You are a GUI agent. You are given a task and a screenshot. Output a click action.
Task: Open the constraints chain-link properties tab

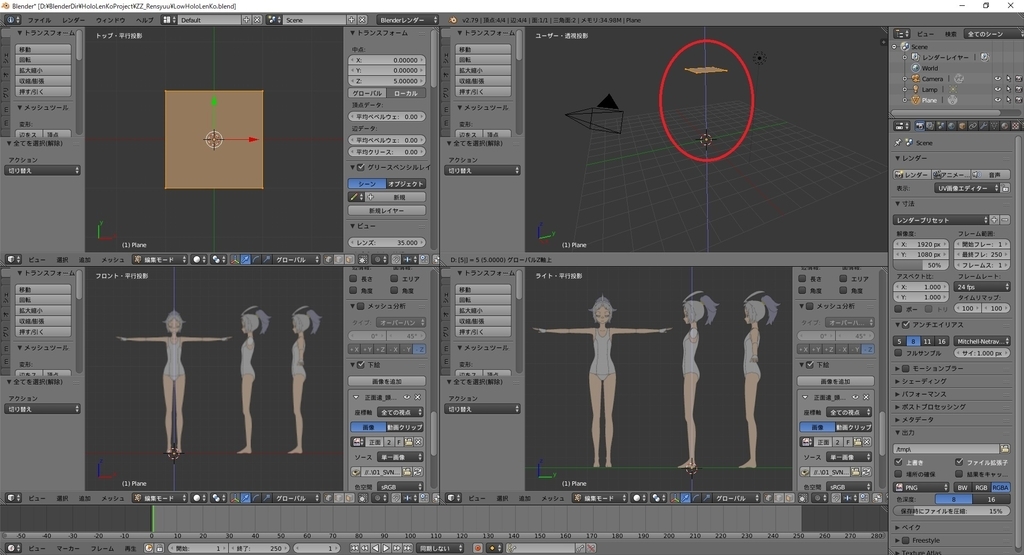point(973,125)
